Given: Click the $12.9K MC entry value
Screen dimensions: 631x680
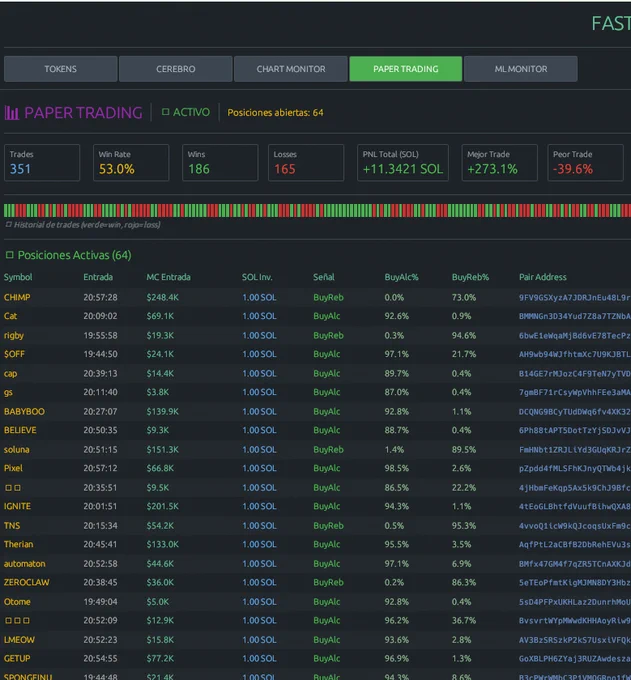Looking at the screenshot, I should pyautogui.click(x=160, y=621).
